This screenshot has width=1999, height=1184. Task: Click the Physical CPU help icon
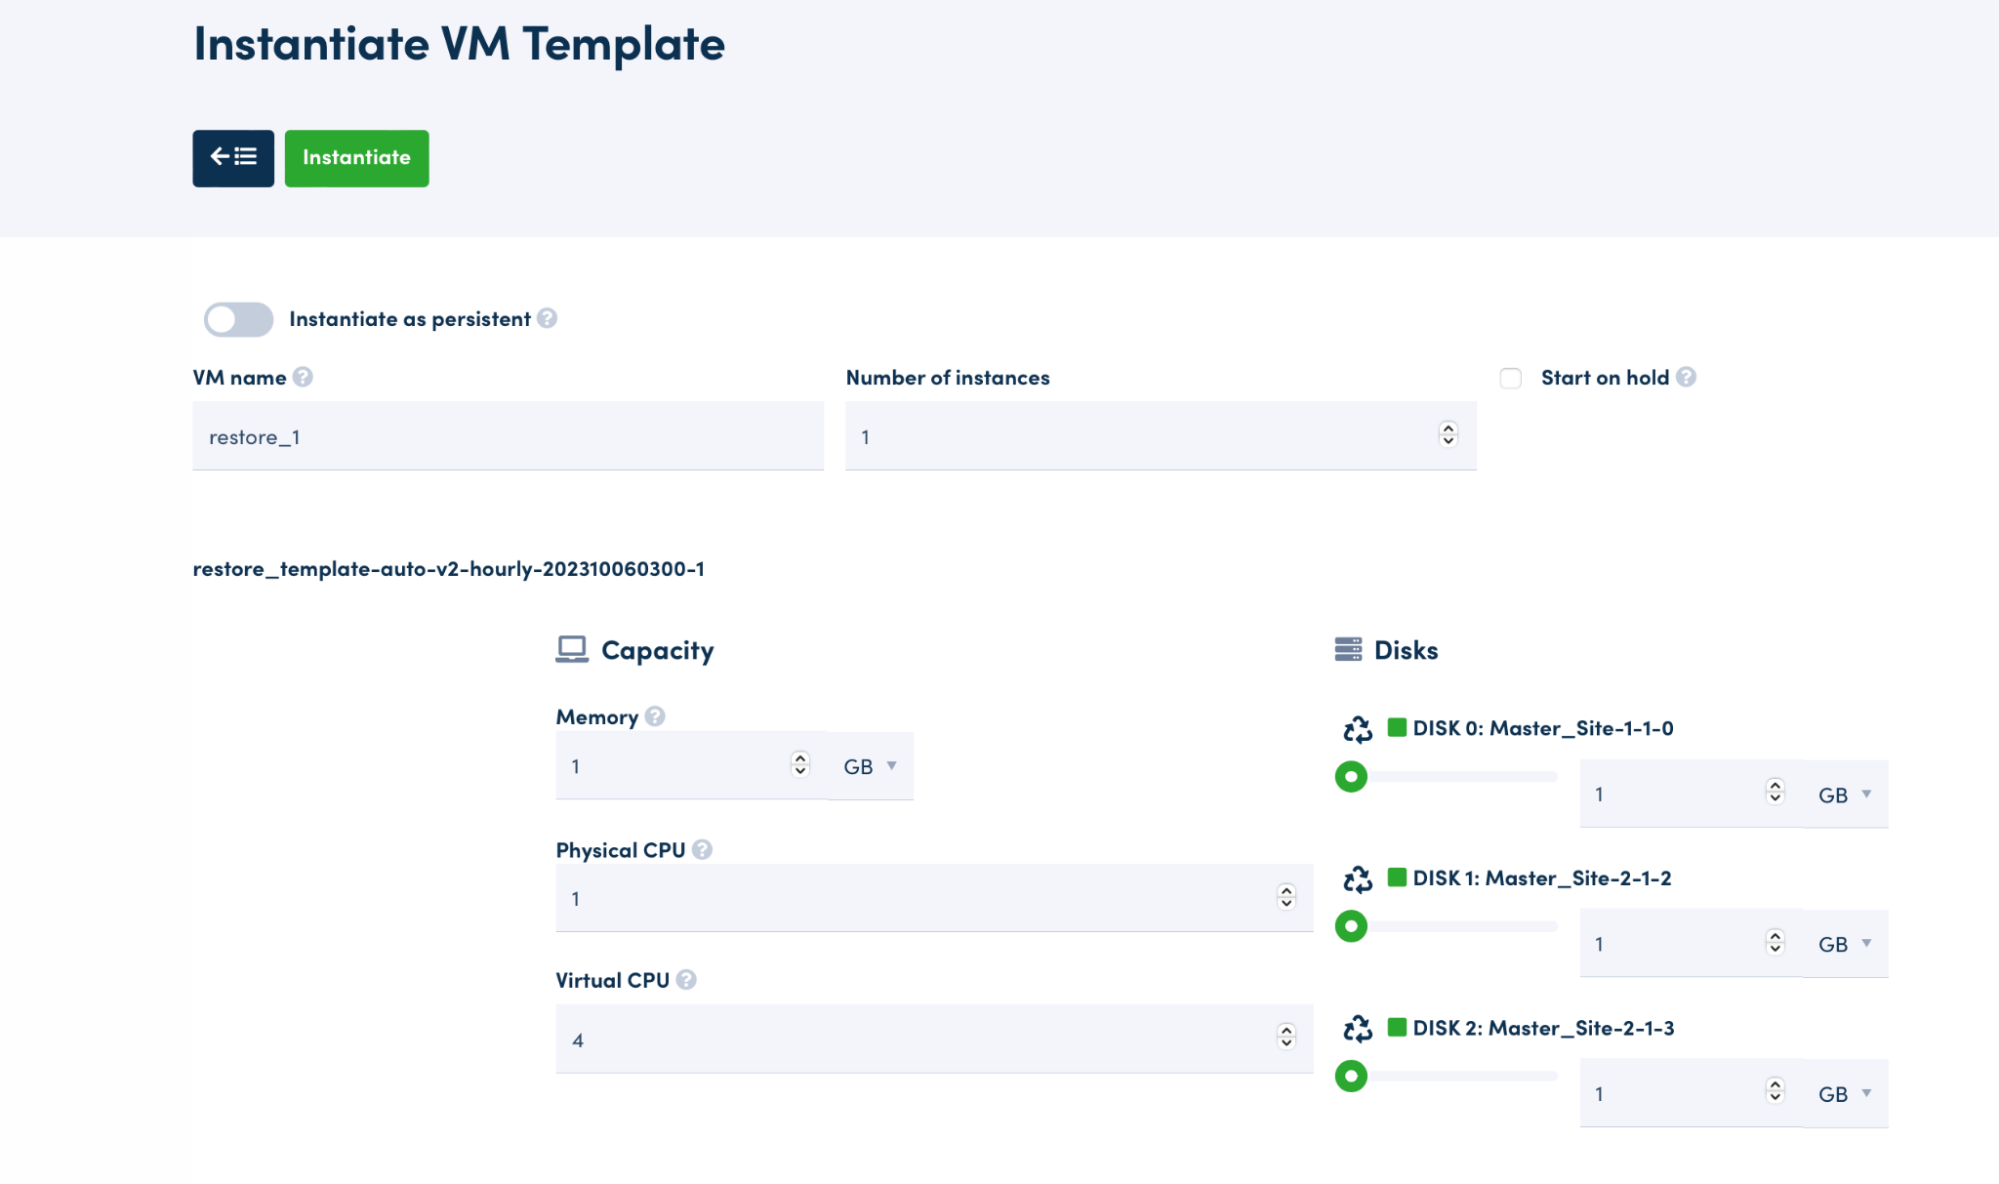[x=702, y=849]
